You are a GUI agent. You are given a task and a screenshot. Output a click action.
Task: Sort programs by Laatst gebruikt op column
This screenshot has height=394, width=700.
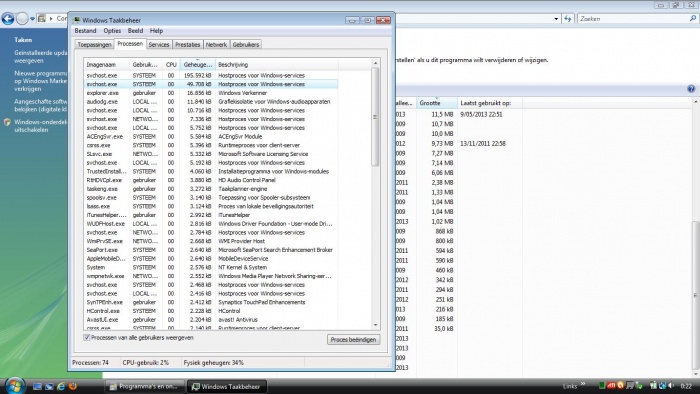pyautogui.click(x=489, y=103)
